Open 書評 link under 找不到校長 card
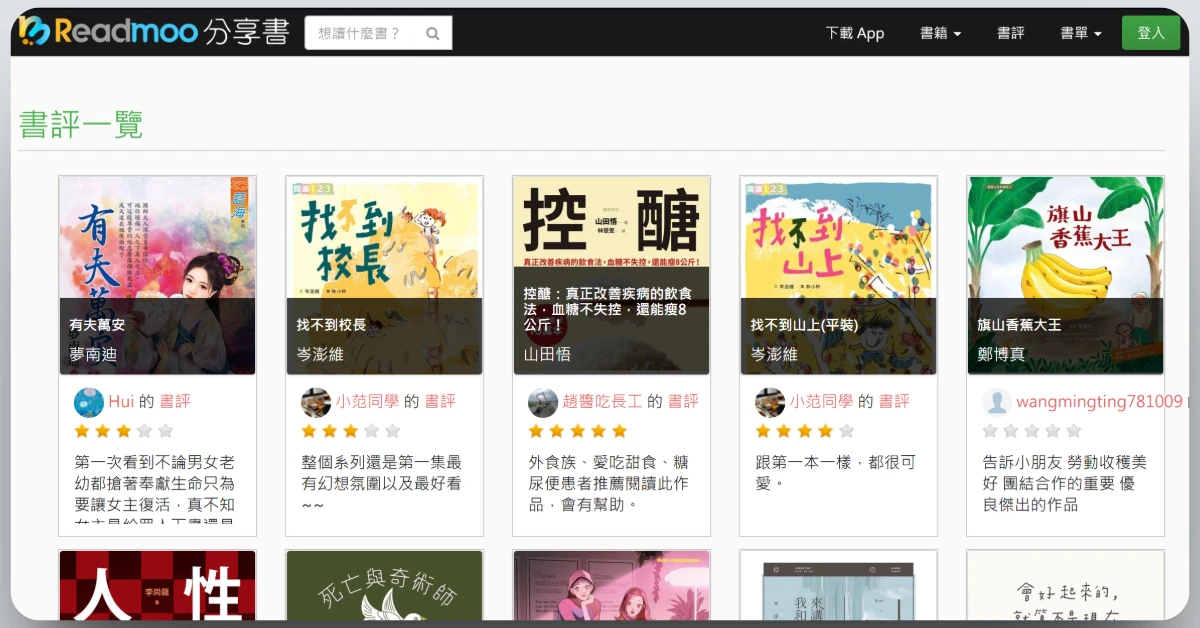This screenshot has height=628, width=1200. [440, 402]
